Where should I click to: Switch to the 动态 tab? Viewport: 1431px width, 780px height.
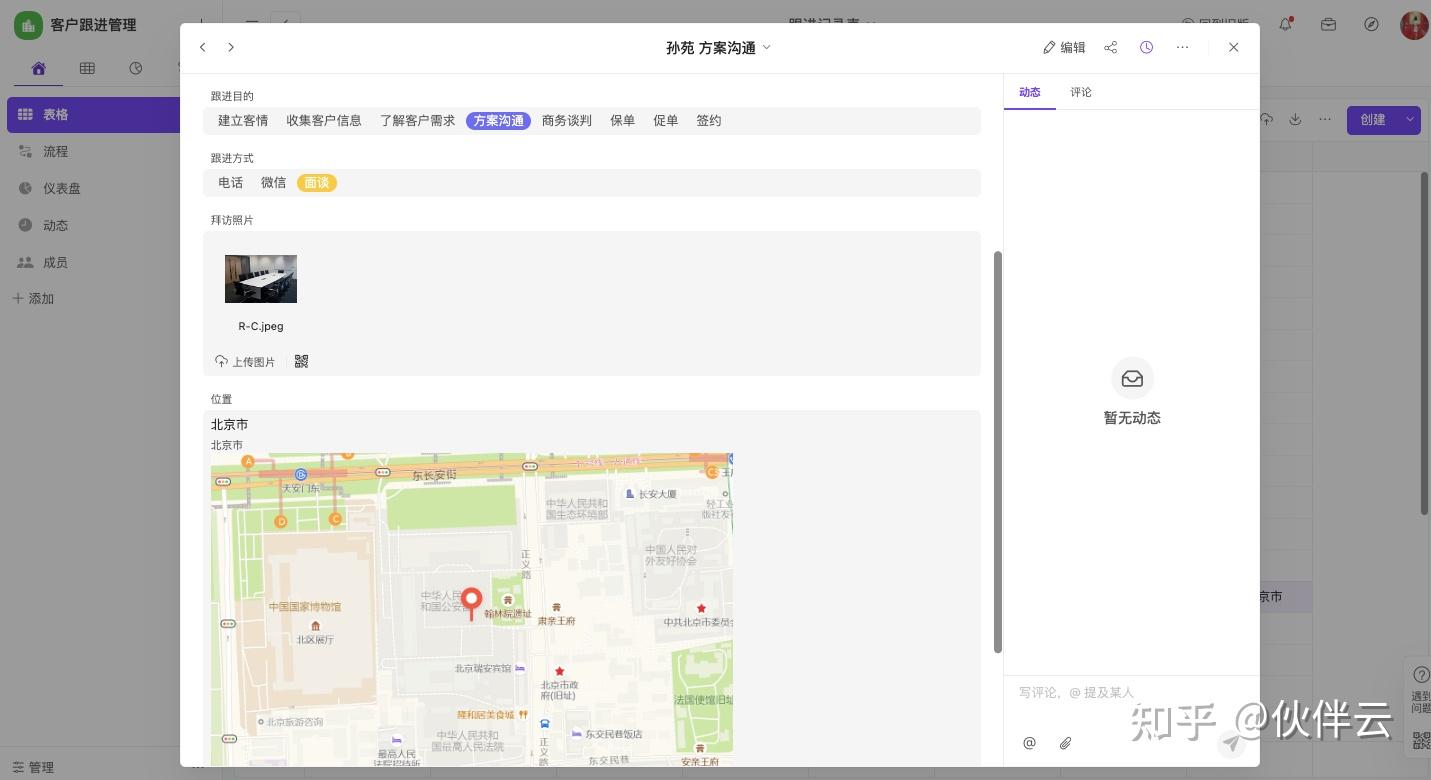click(1030, 92)
